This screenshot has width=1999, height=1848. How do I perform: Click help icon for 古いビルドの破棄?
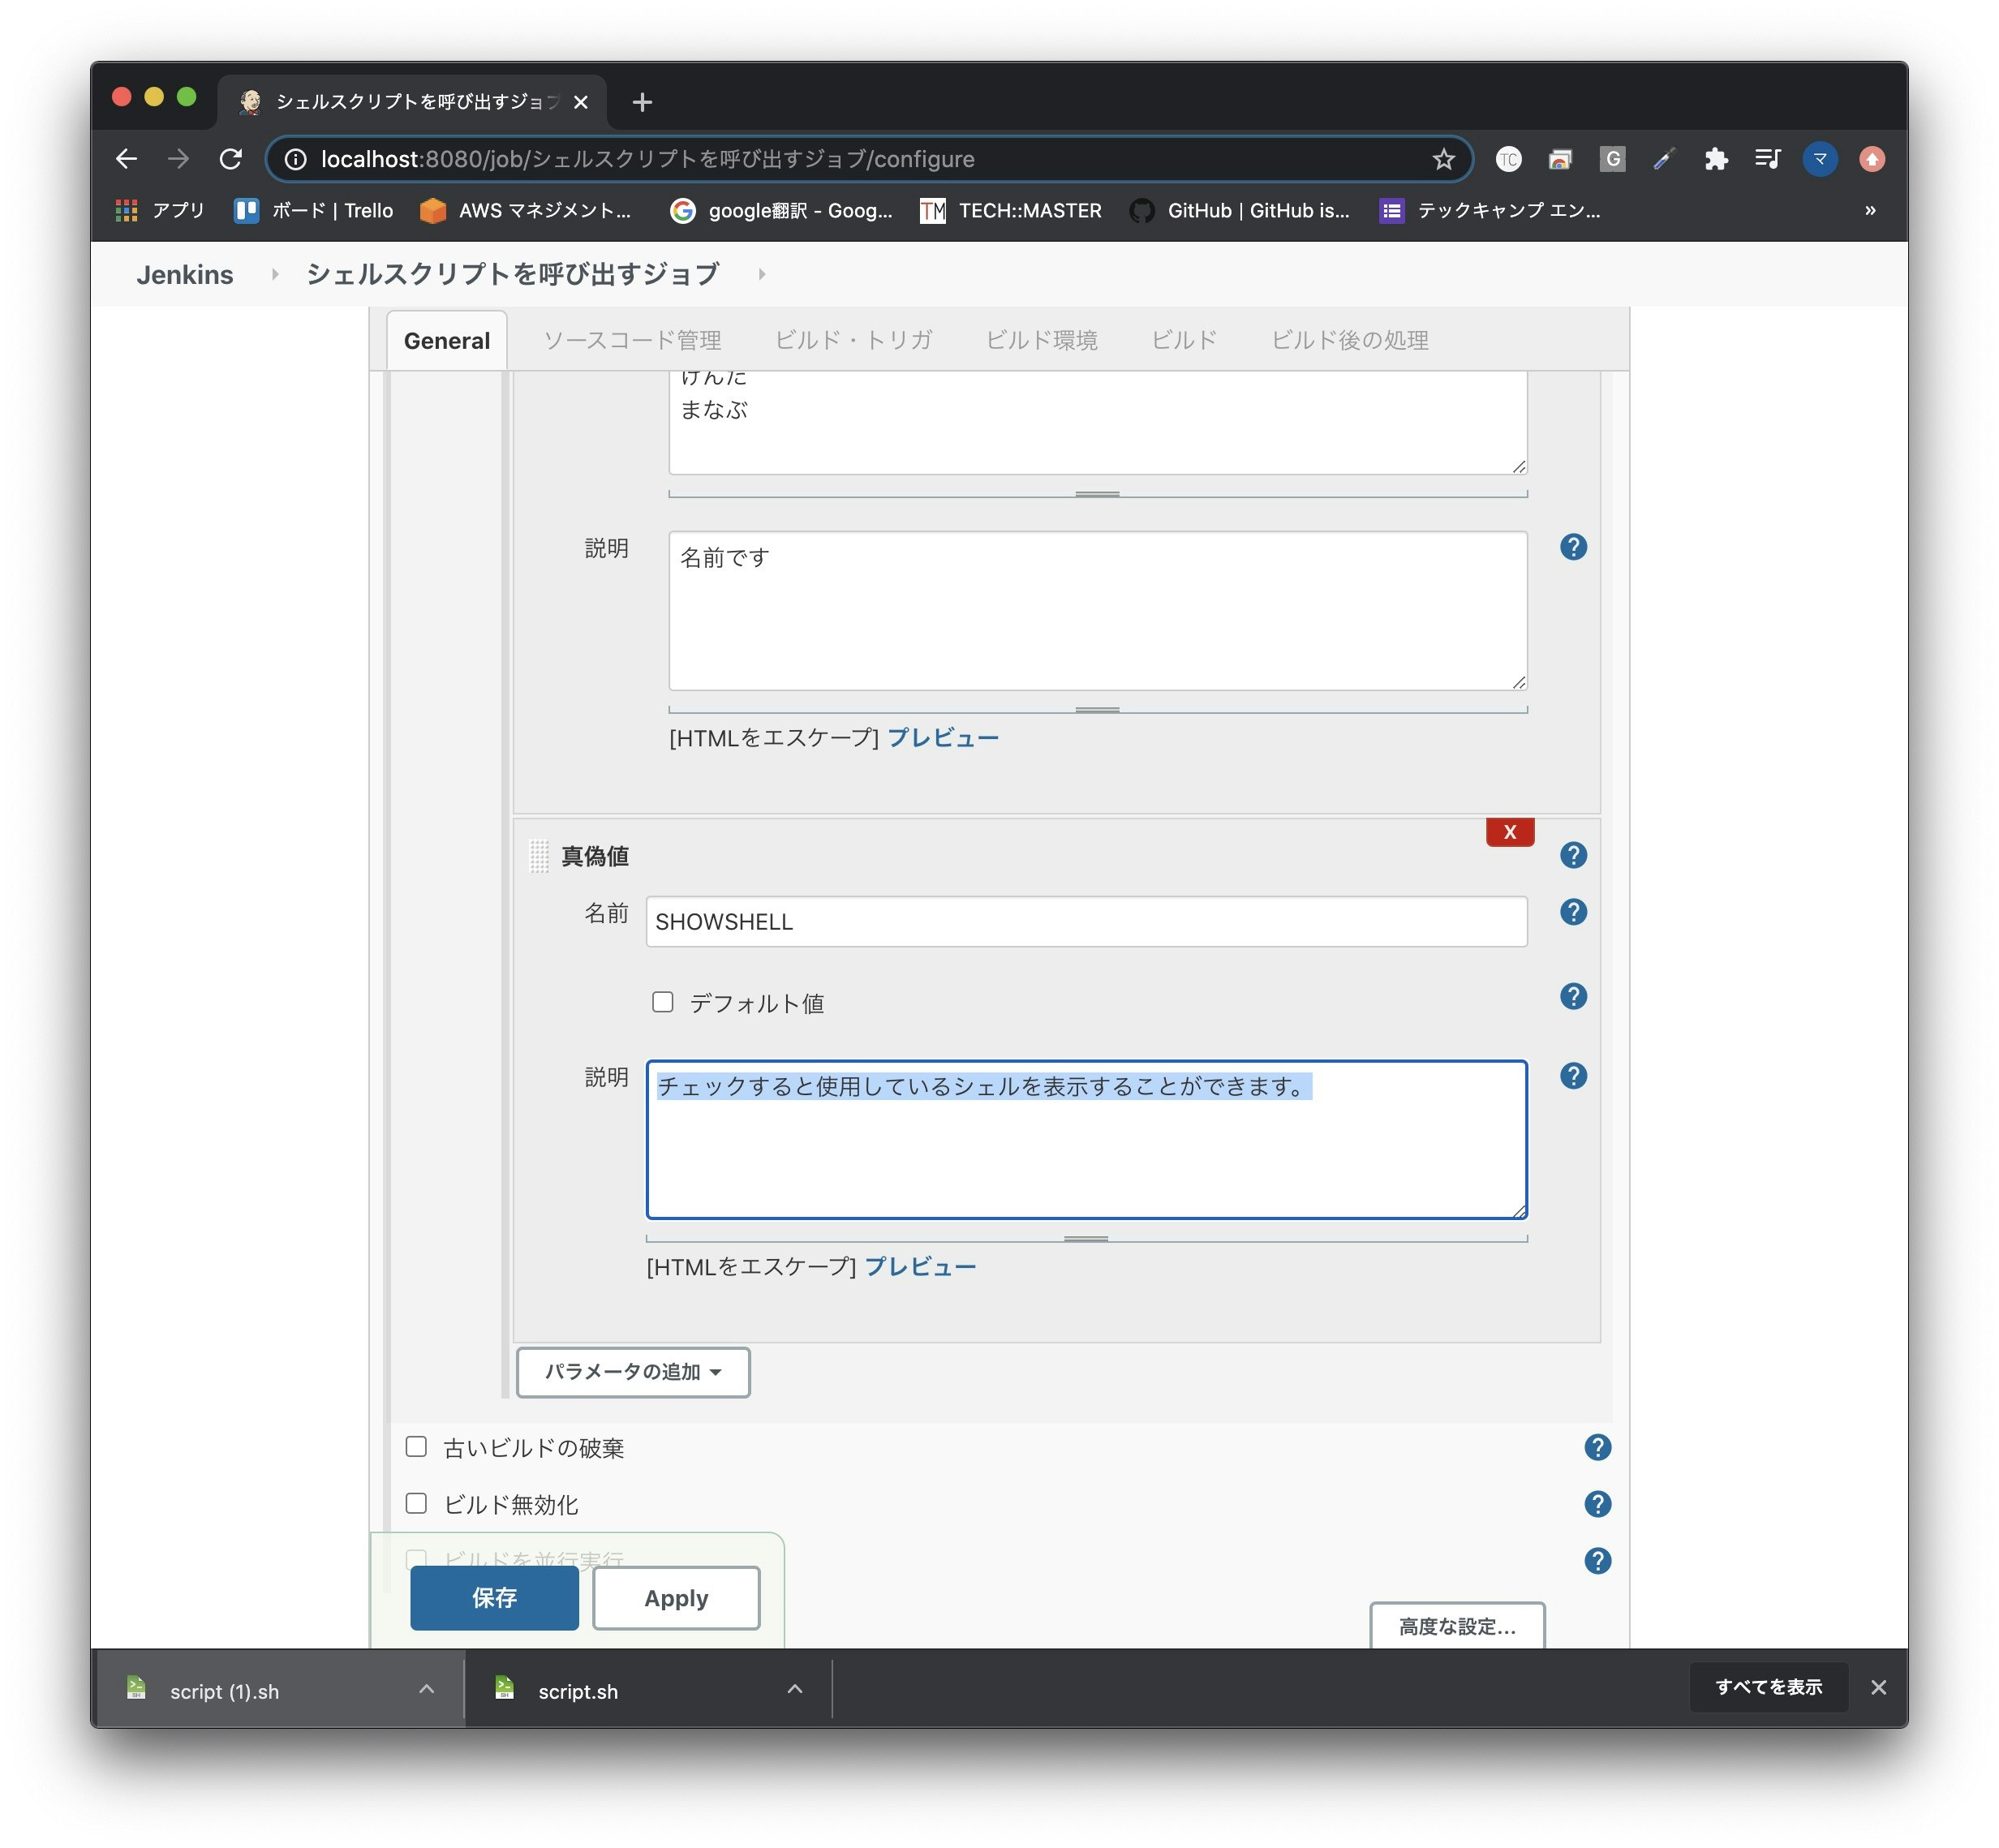click(x=1597, y=1447)
